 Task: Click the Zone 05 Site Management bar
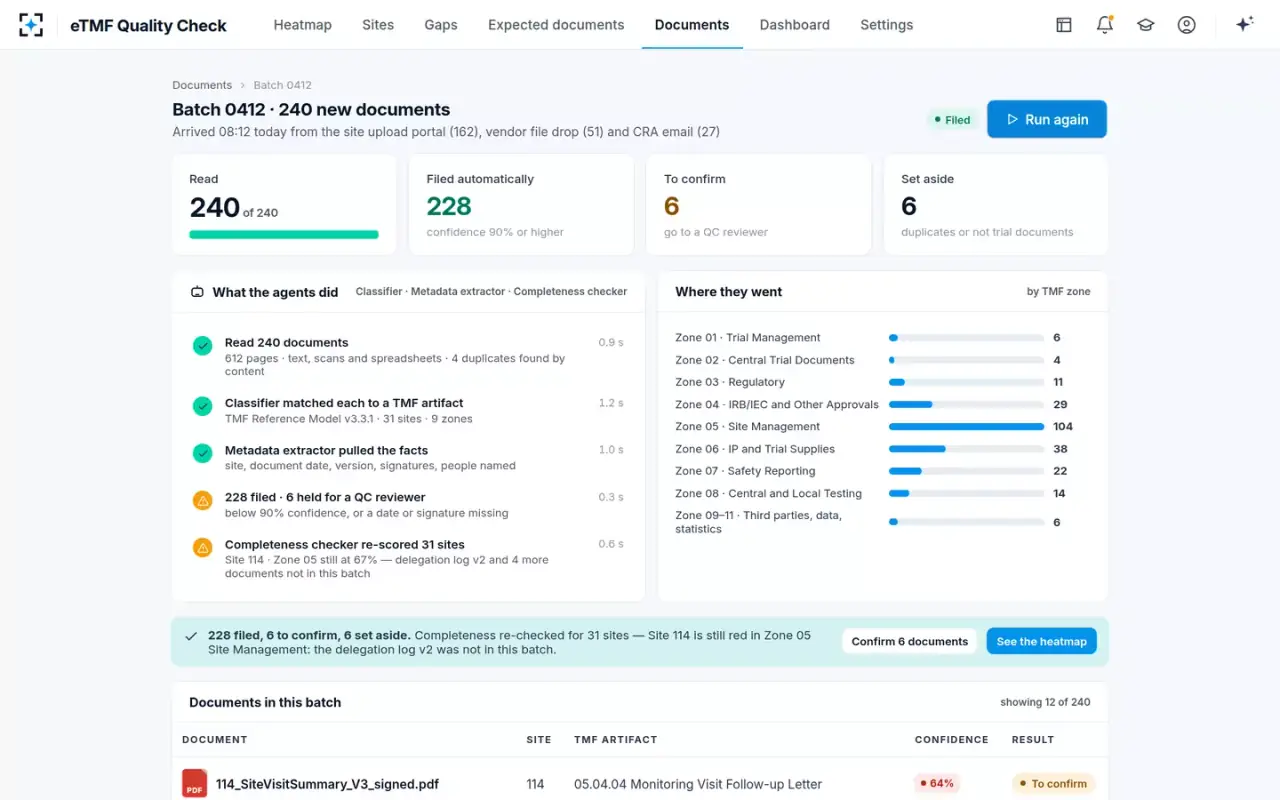966,427
